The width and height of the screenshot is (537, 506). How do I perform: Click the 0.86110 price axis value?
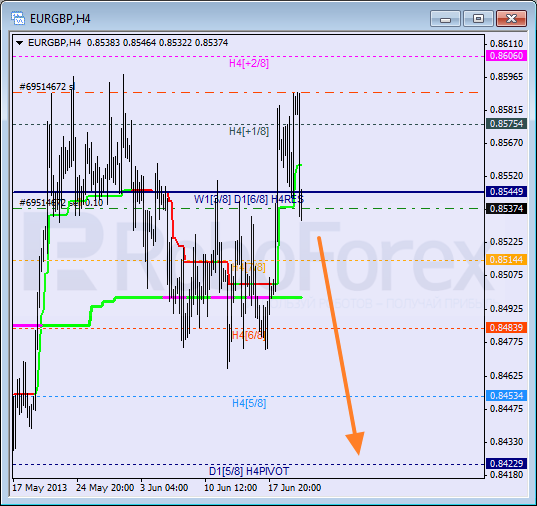point(507,44)
